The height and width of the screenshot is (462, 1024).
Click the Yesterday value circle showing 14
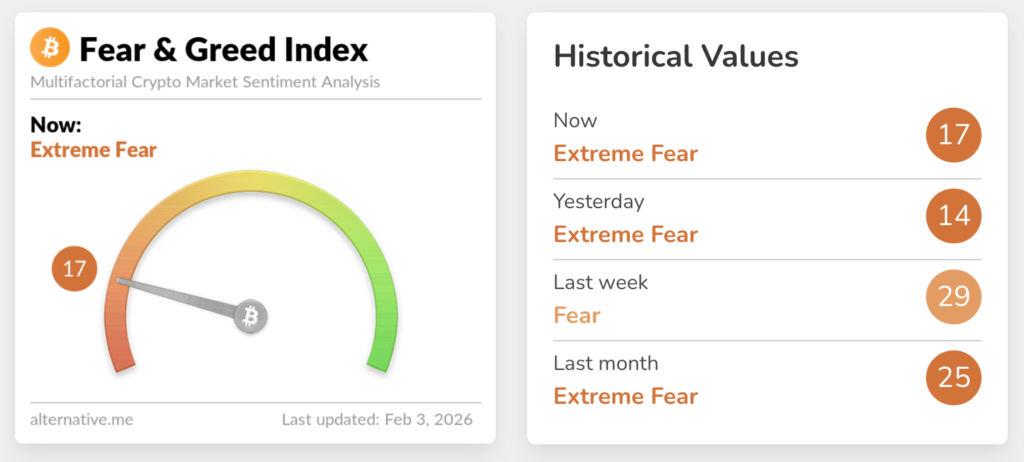click(x=953, y=216)
